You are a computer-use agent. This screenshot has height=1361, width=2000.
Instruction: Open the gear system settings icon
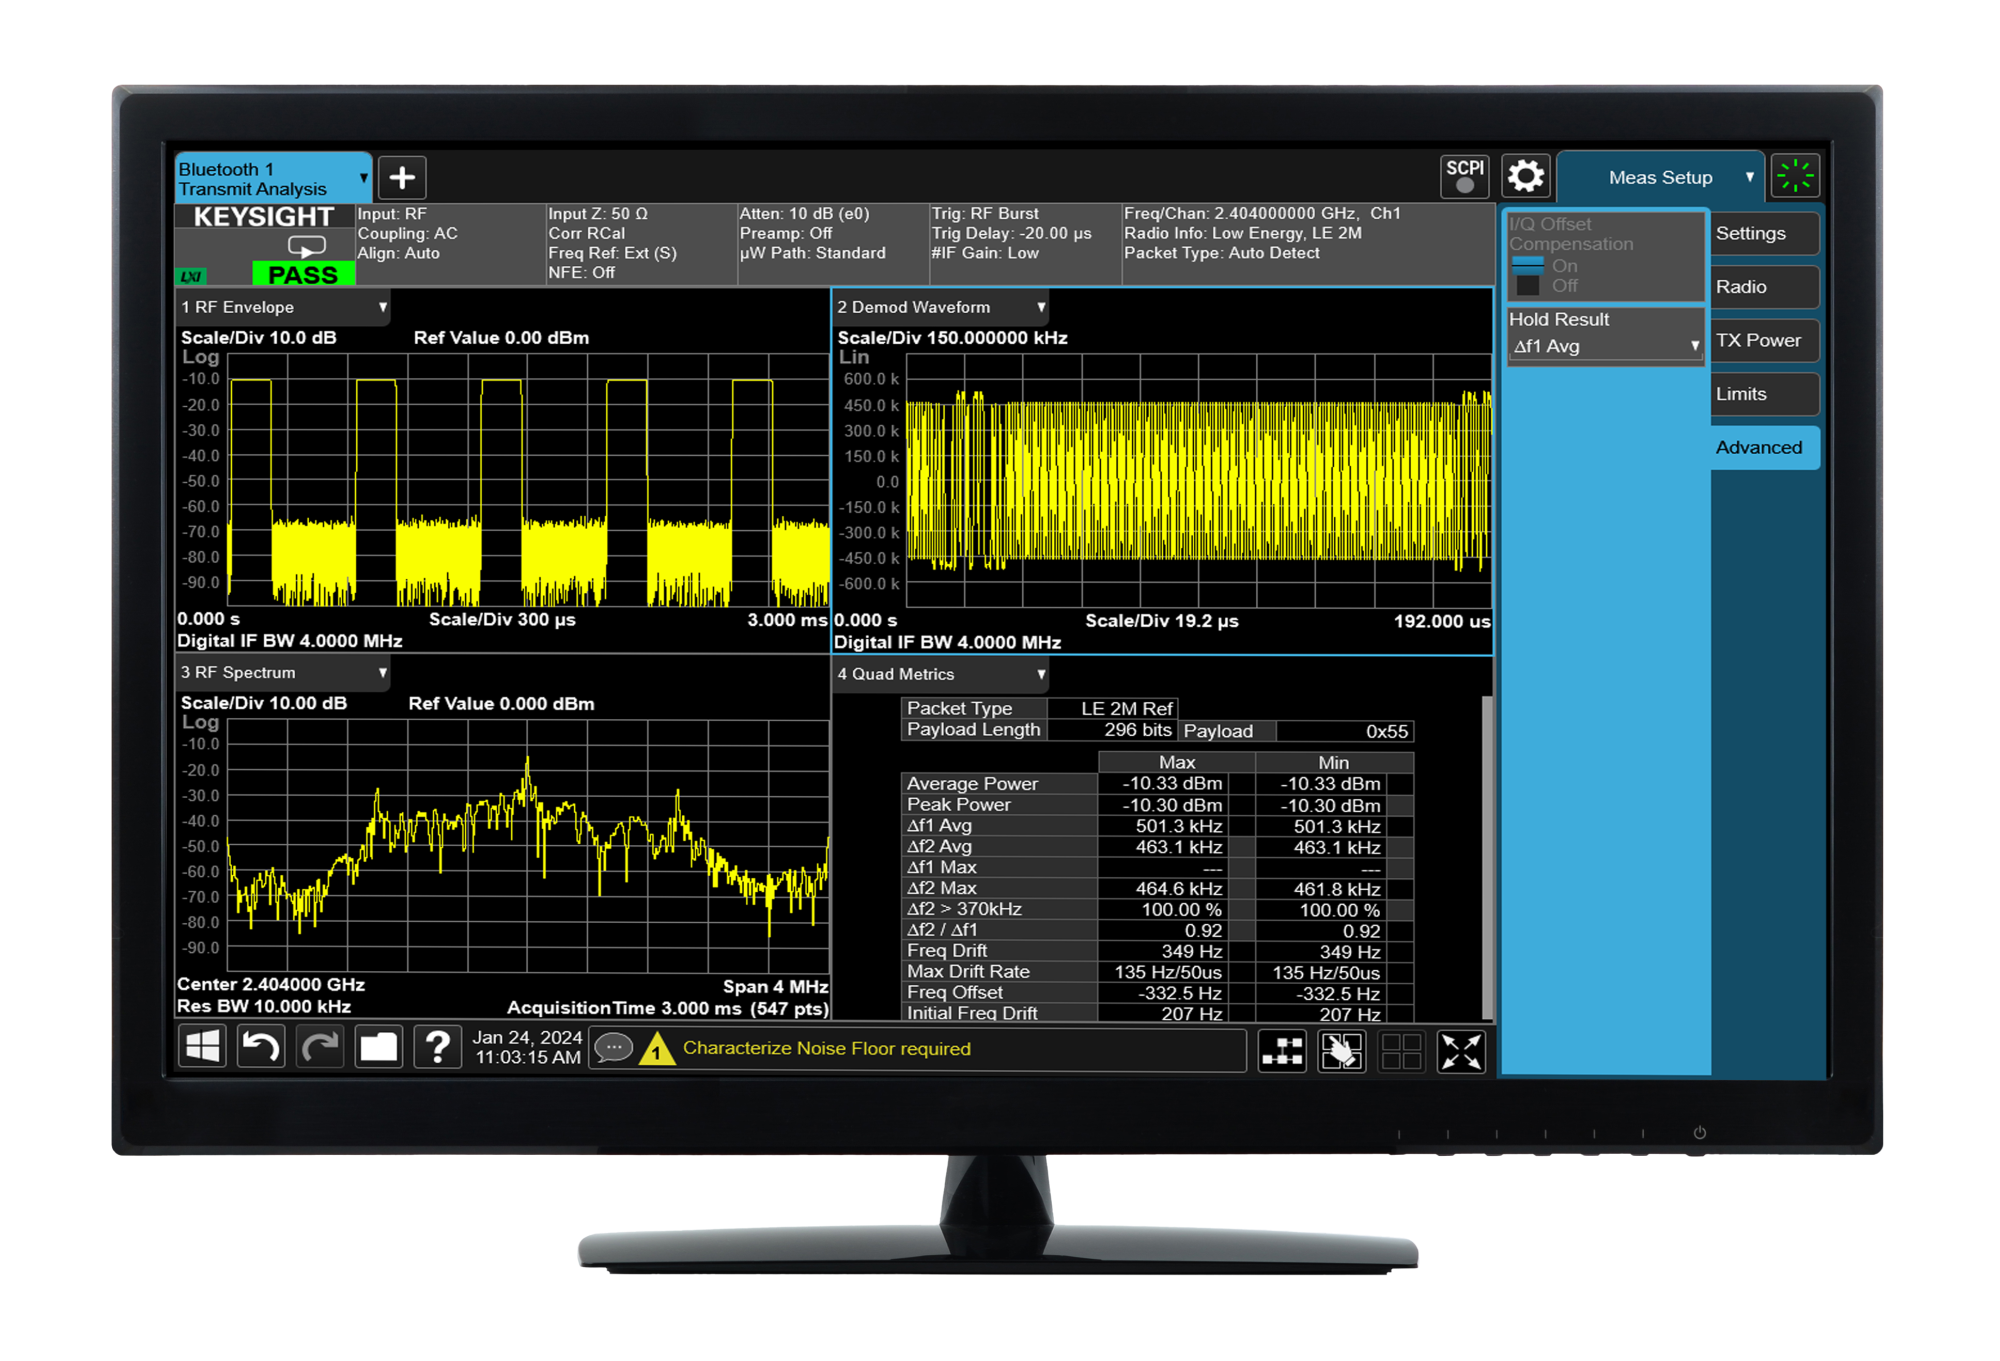[1526, 177]
